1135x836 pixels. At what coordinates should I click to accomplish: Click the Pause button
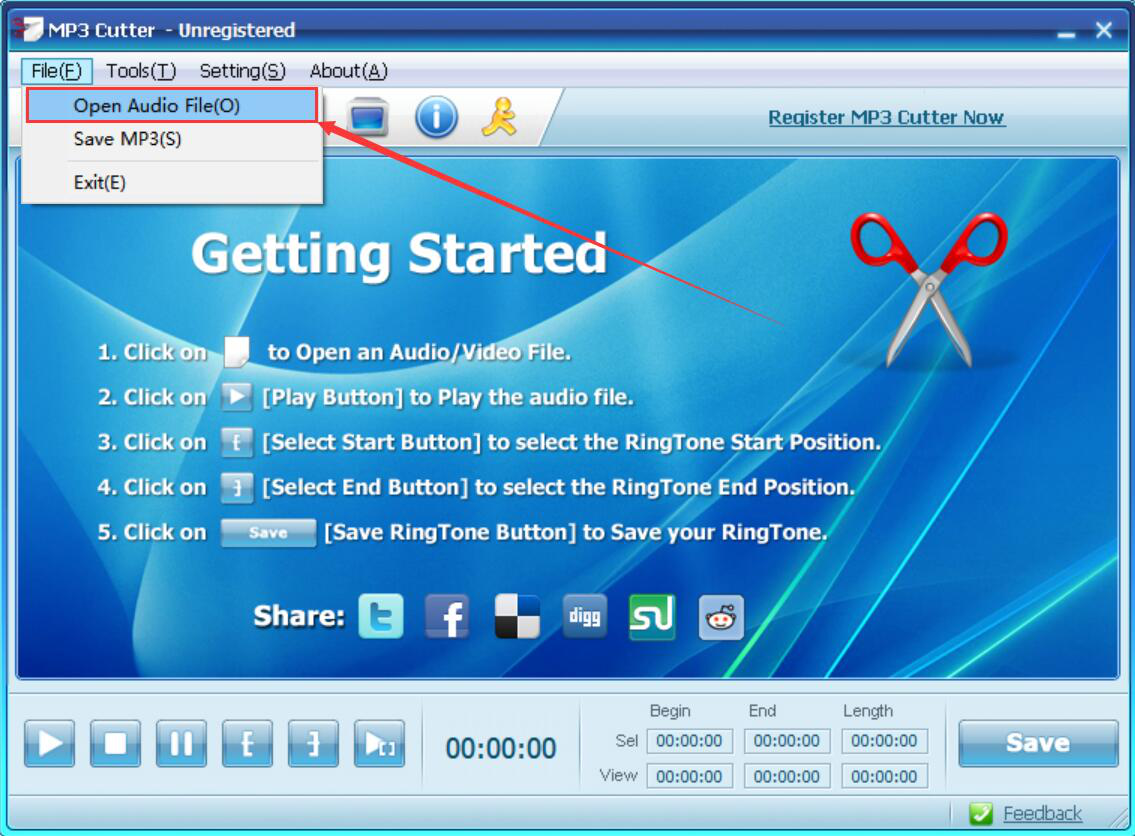181,743
